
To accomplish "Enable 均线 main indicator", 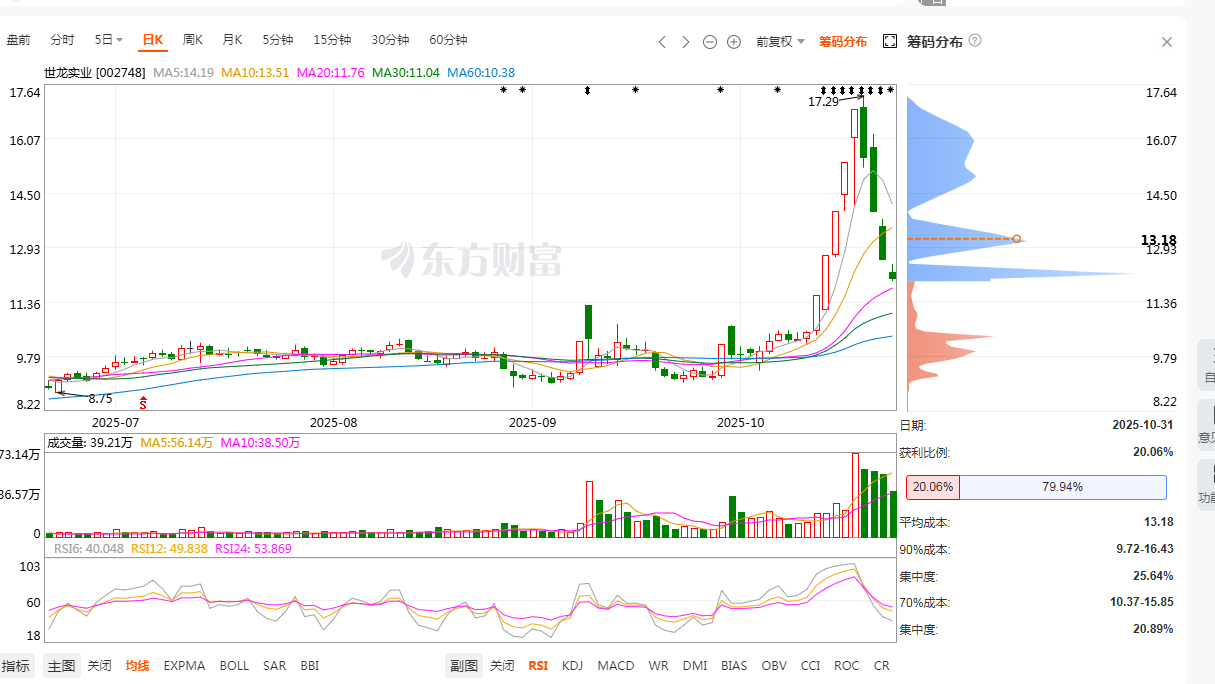I will pos(138,666).
